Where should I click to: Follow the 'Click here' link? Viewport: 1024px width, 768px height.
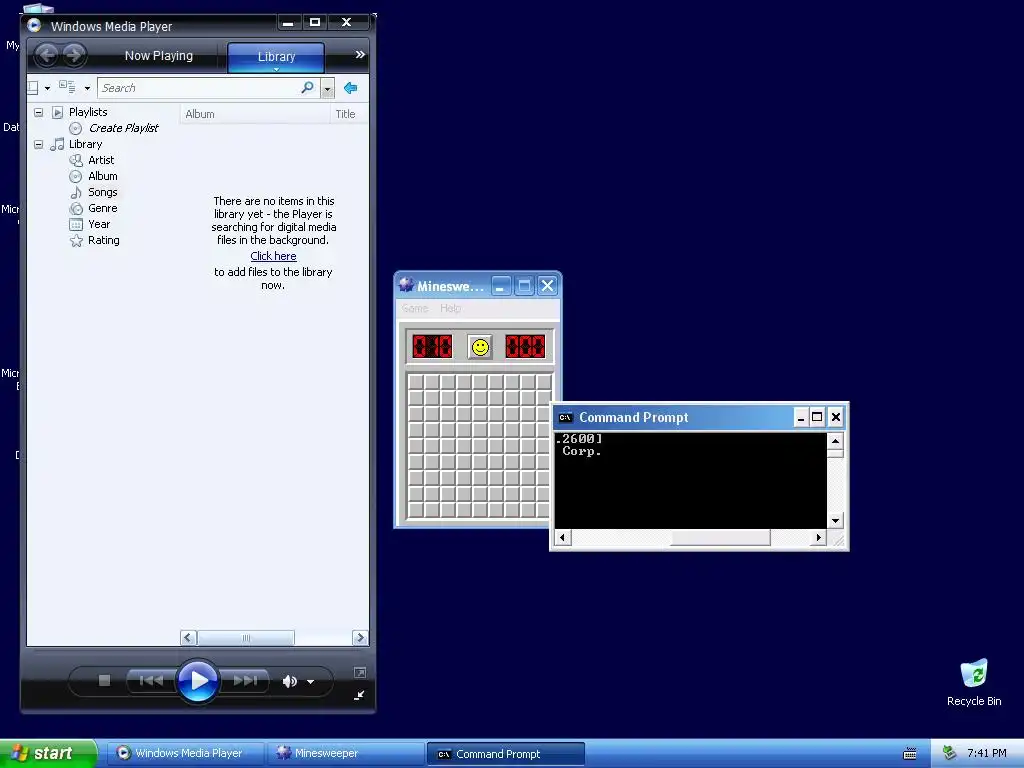273,256
